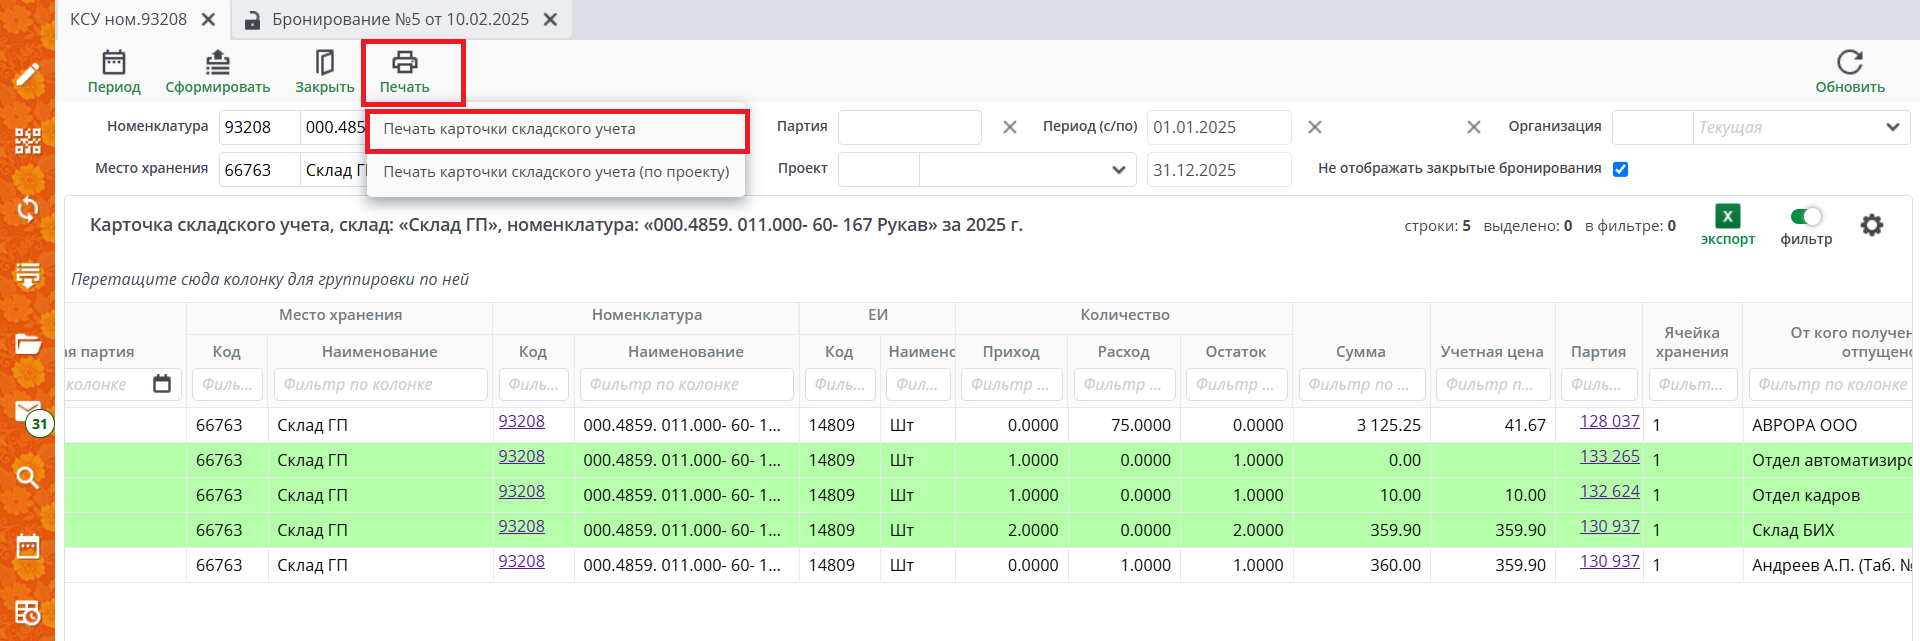Switch to the 'Бронирование №5 от 10.02.2025' tab
This screenshot has width=1920, height=641.
[x=400, y=19]
